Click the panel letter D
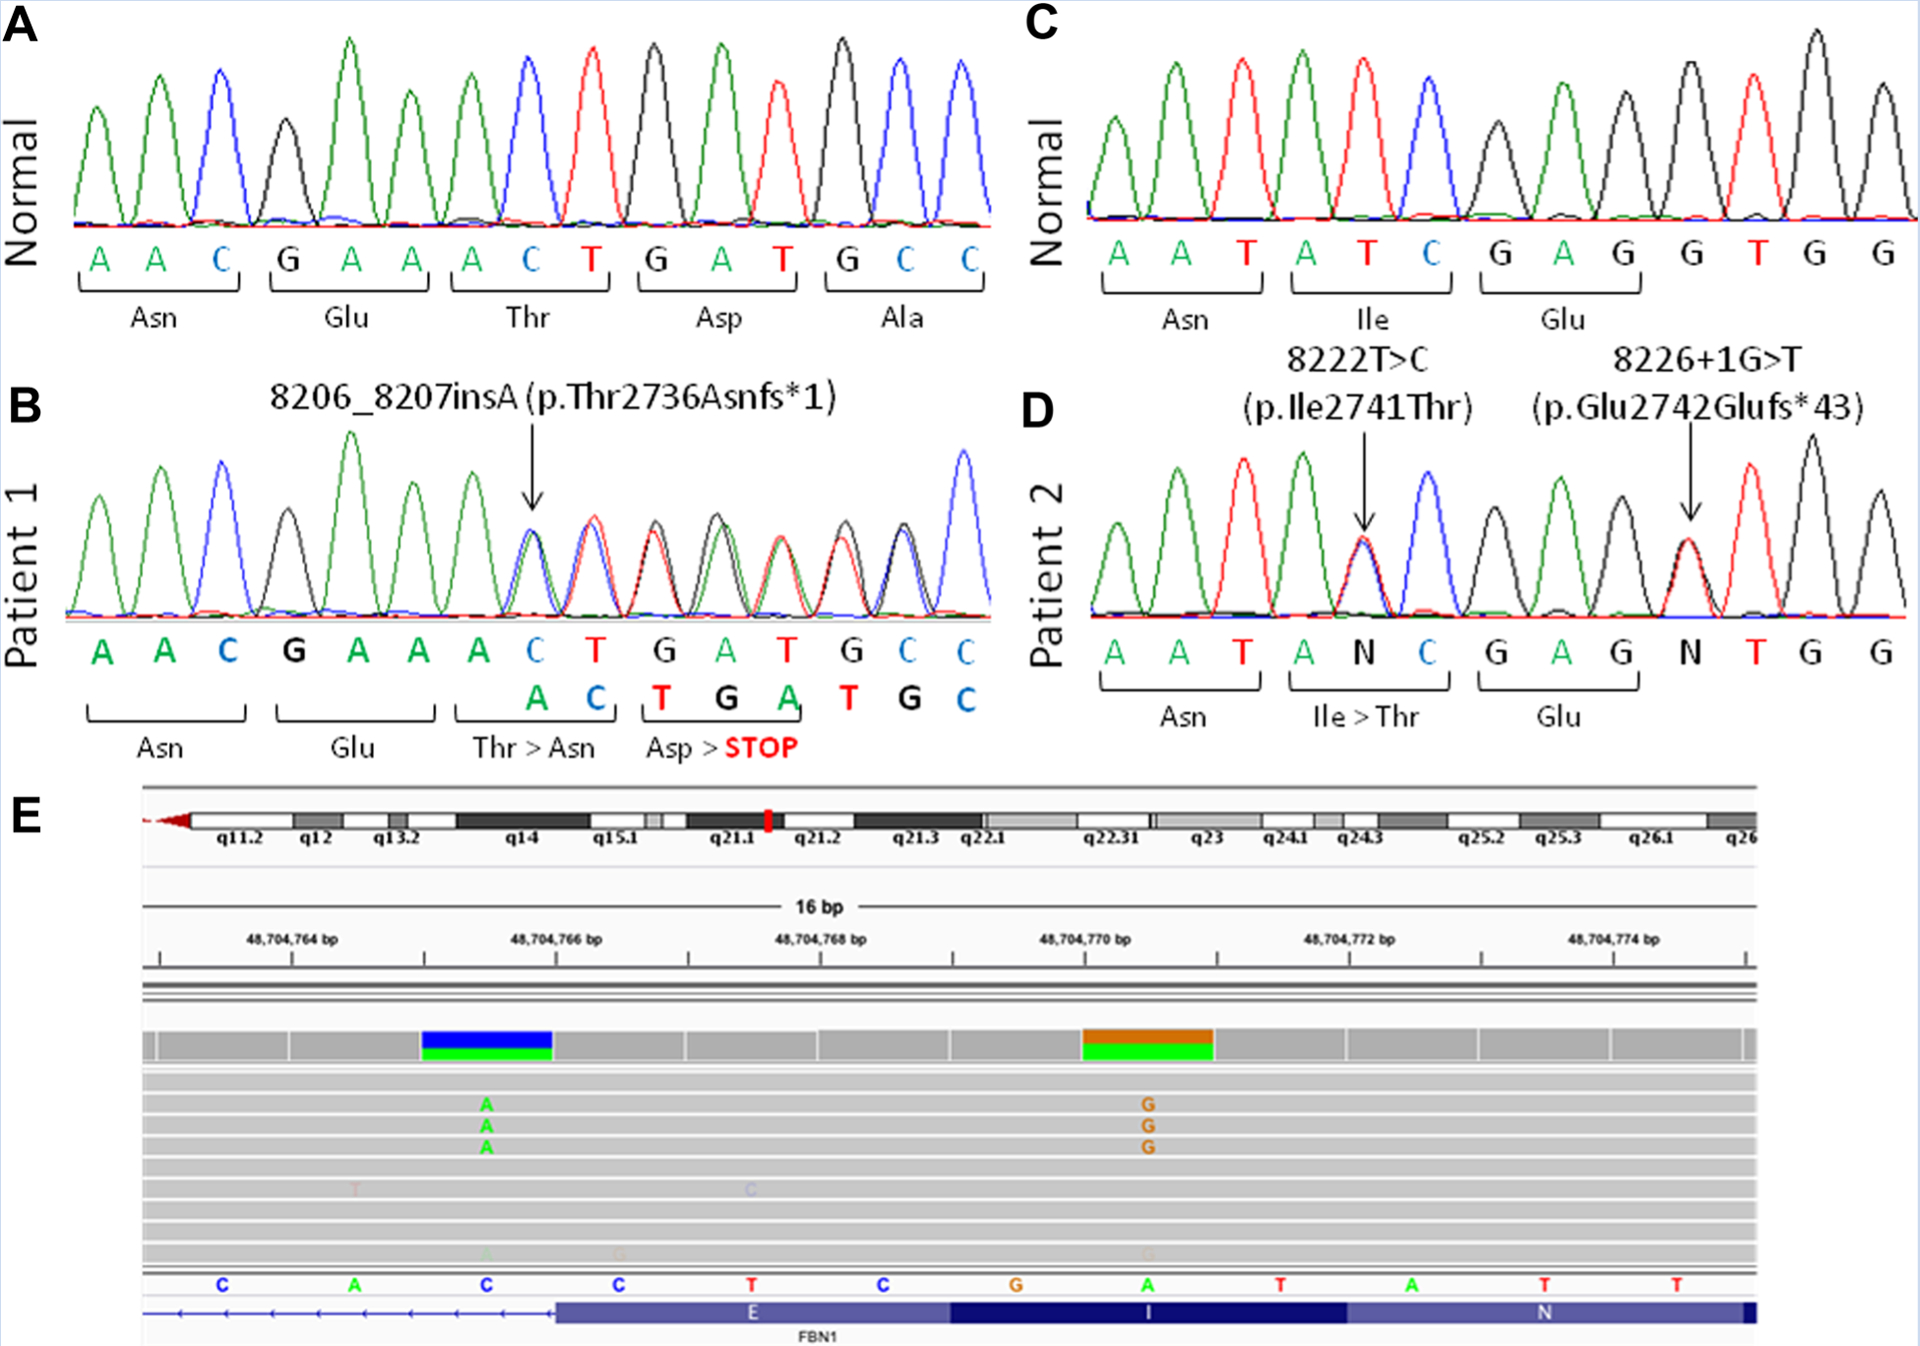 (1038, 410)
